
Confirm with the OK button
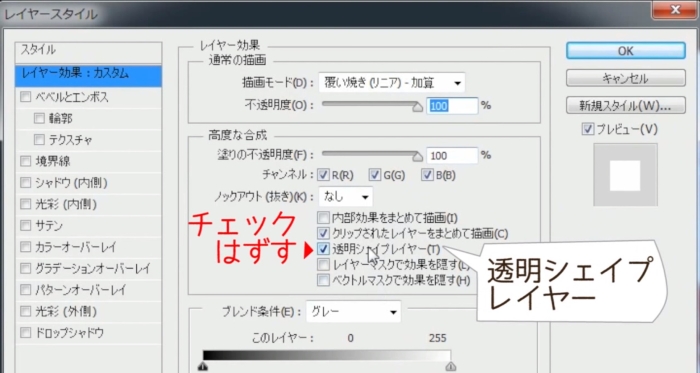coord(625,51)
